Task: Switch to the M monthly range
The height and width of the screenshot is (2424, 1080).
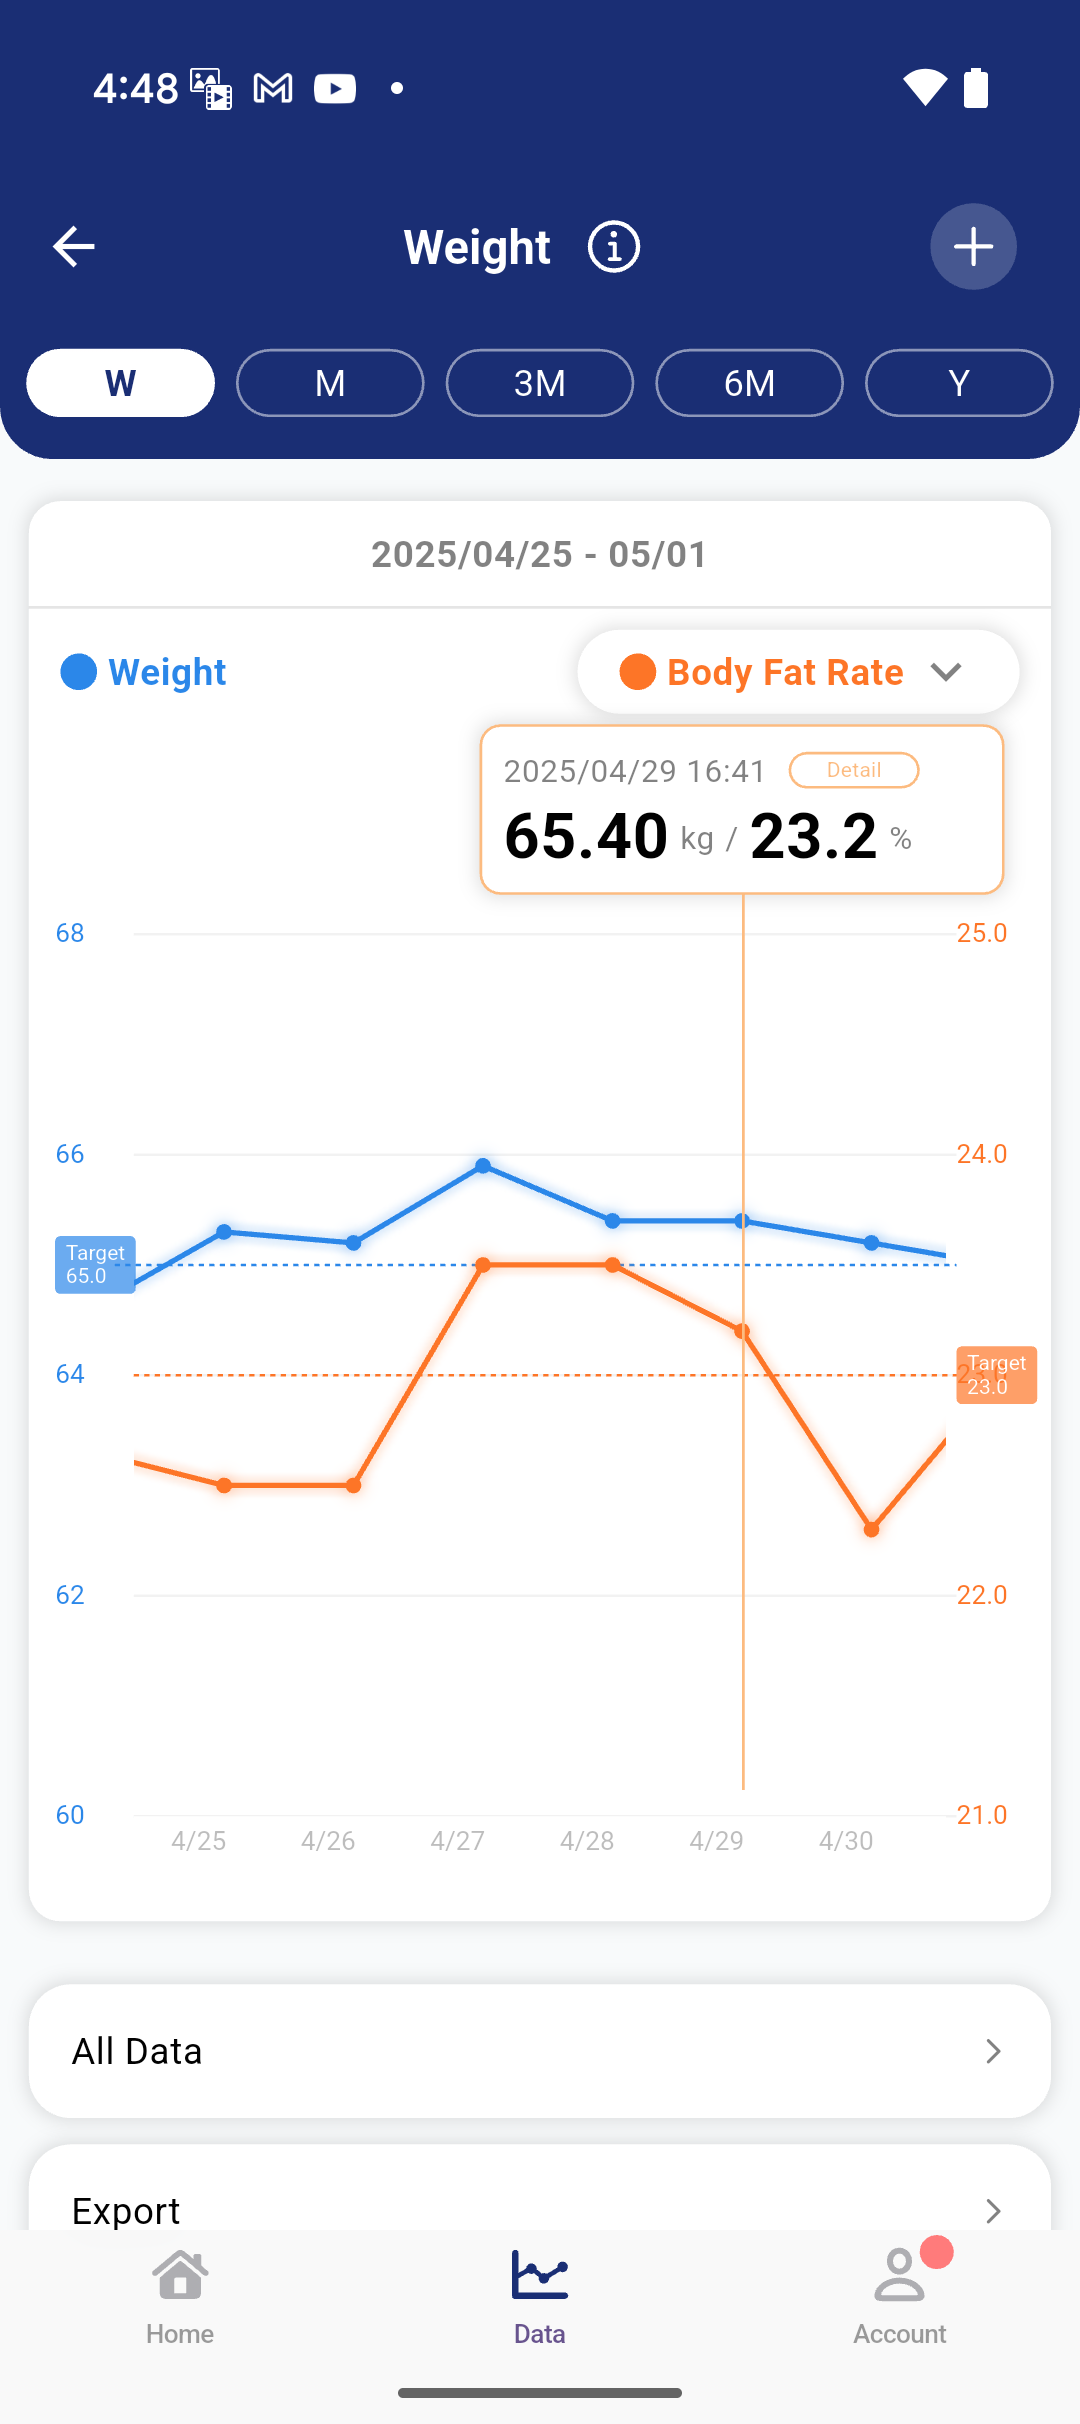Action: 330,383
